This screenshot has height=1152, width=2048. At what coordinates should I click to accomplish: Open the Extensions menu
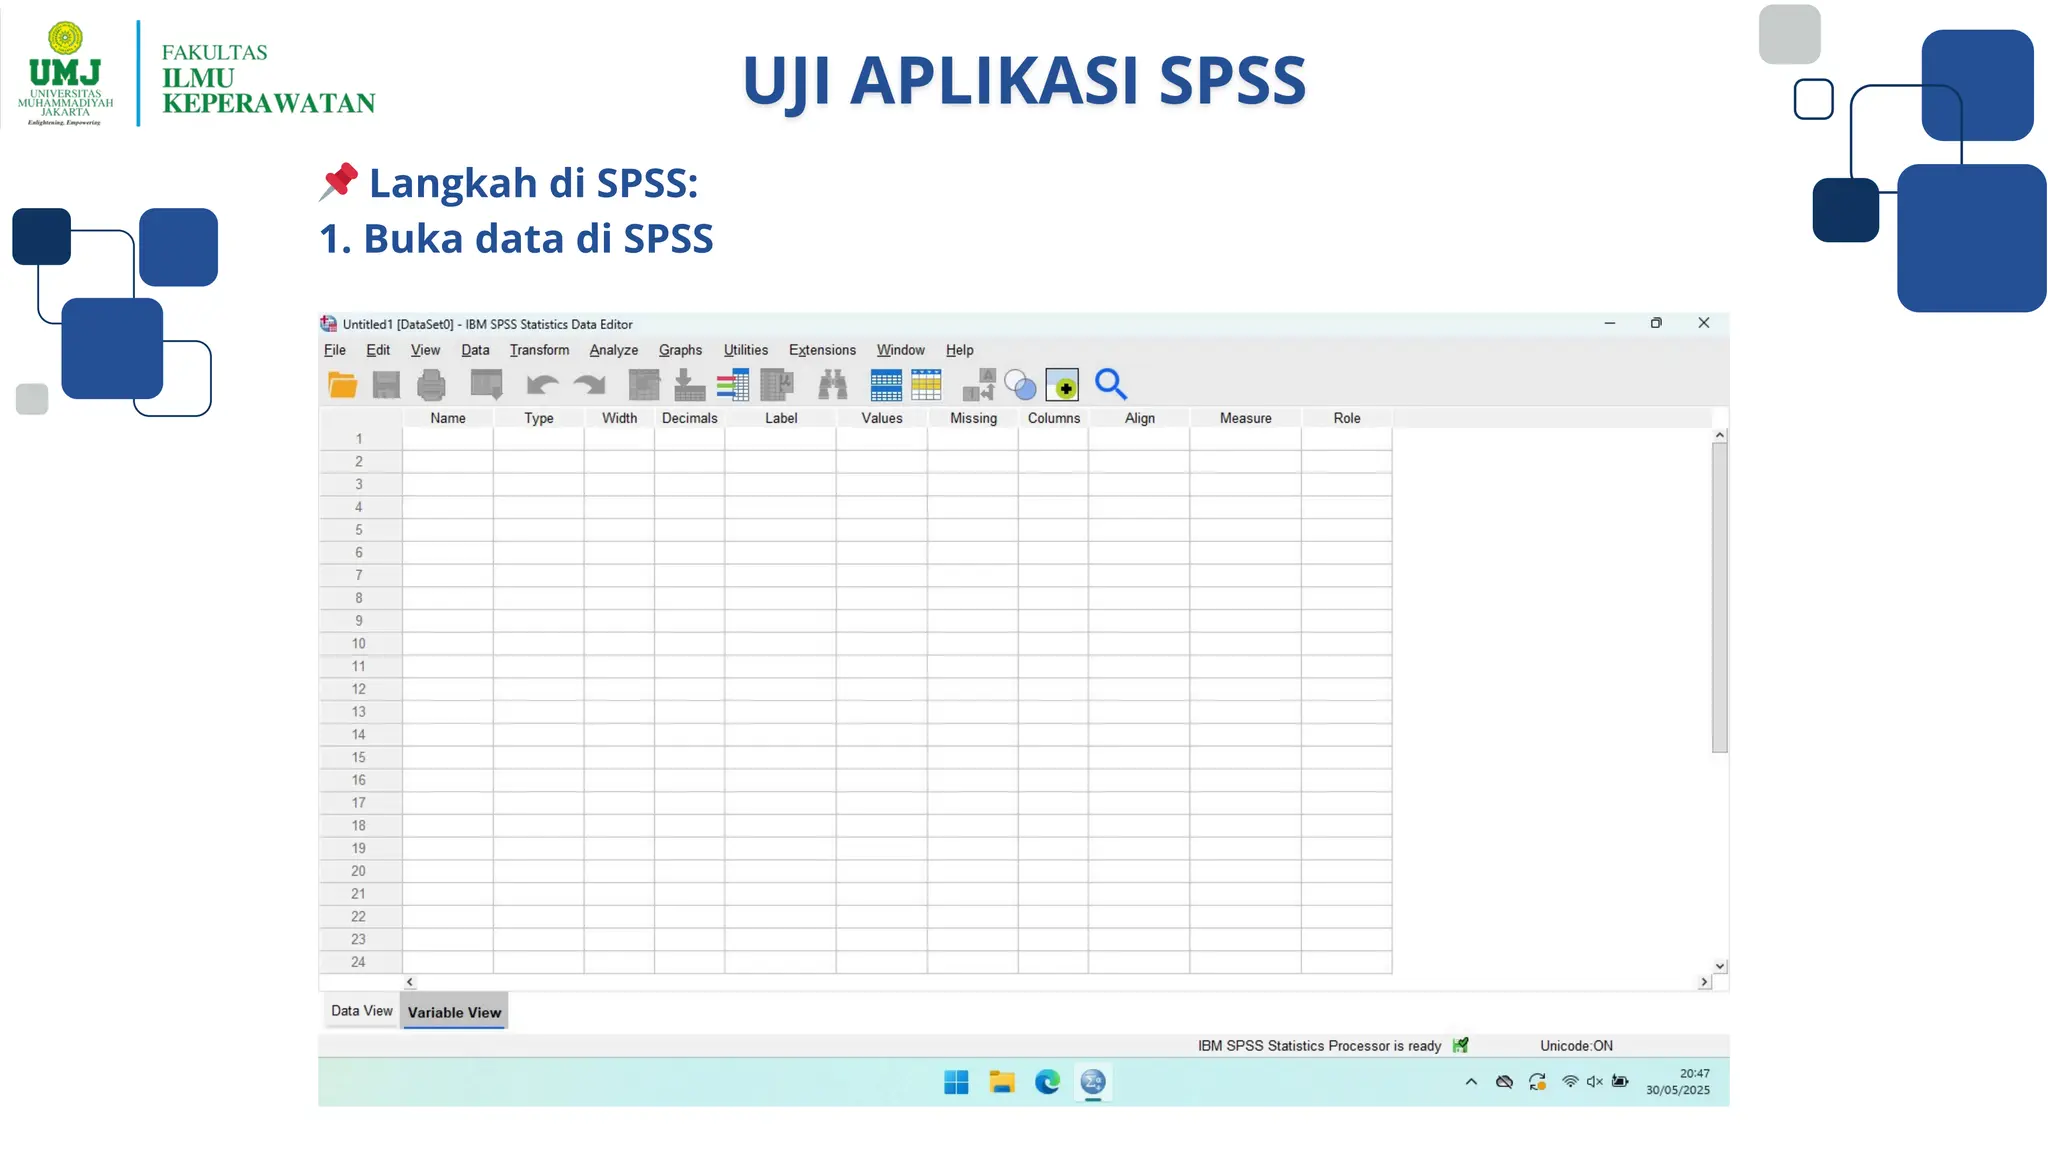pos(822,350)
